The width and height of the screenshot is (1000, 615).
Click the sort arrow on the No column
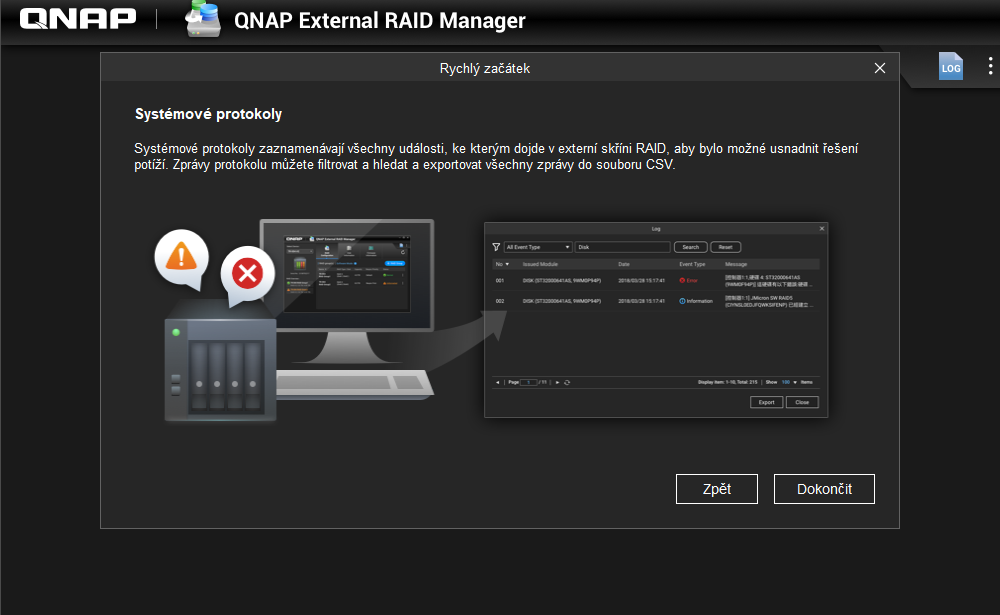pos(507,264)
